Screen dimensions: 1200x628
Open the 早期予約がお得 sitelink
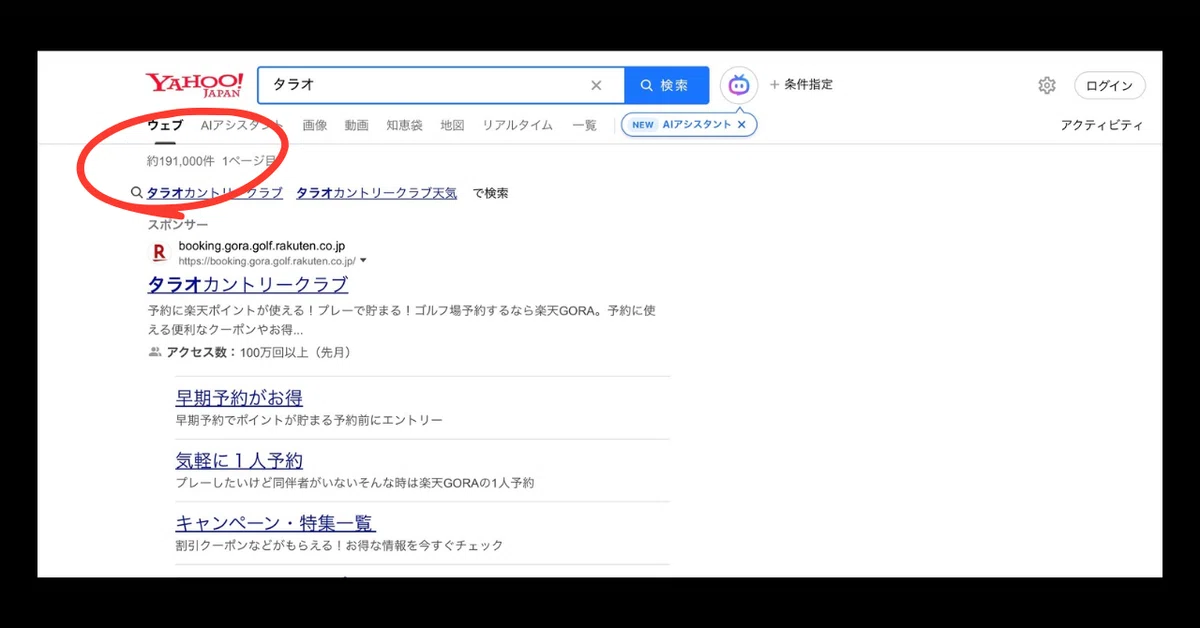click(x=239, y=398)
